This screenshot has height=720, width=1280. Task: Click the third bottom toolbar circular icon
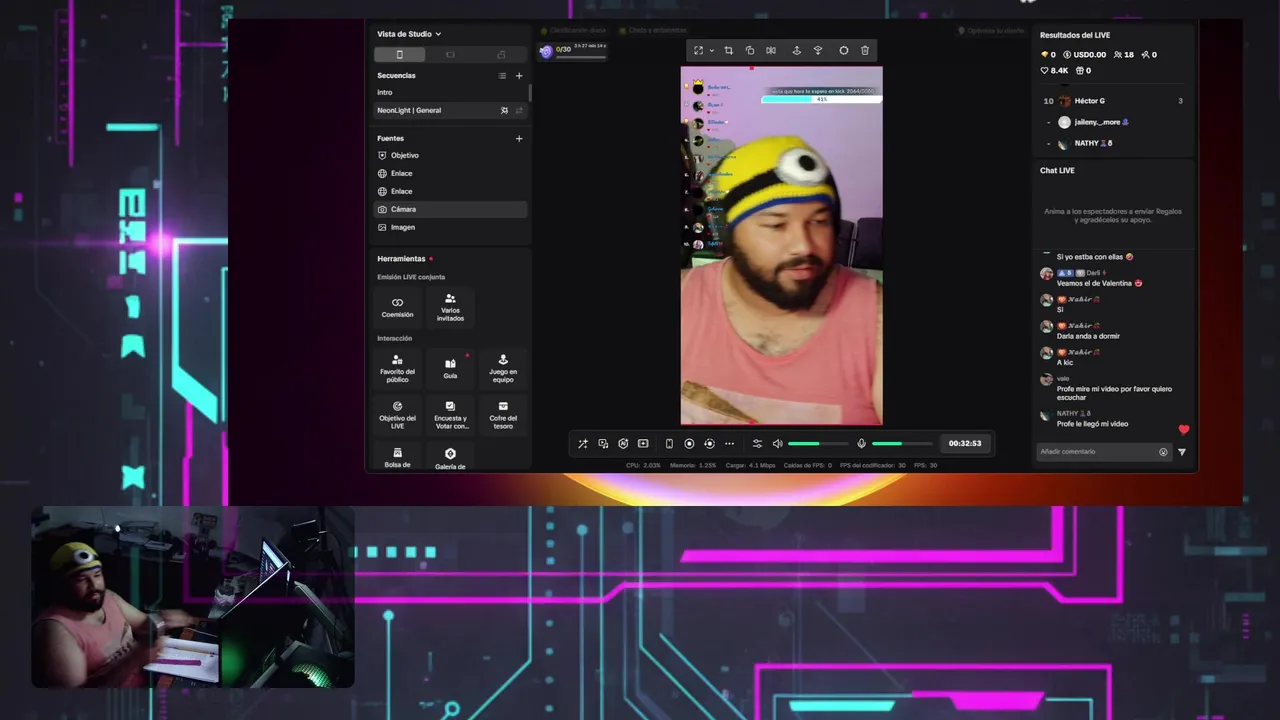(x=623, y=443)
